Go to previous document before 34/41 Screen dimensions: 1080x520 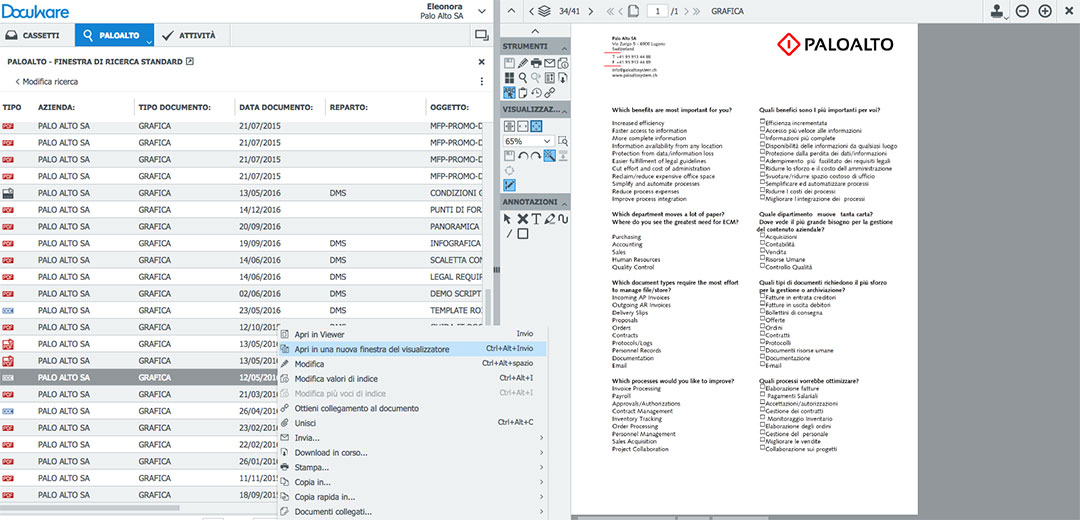531,11
